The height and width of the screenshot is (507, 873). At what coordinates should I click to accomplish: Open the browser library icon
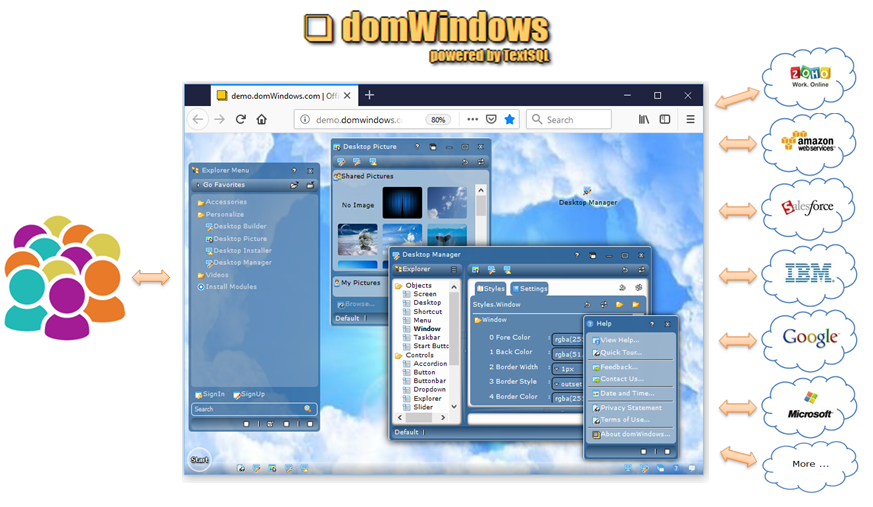644,119
